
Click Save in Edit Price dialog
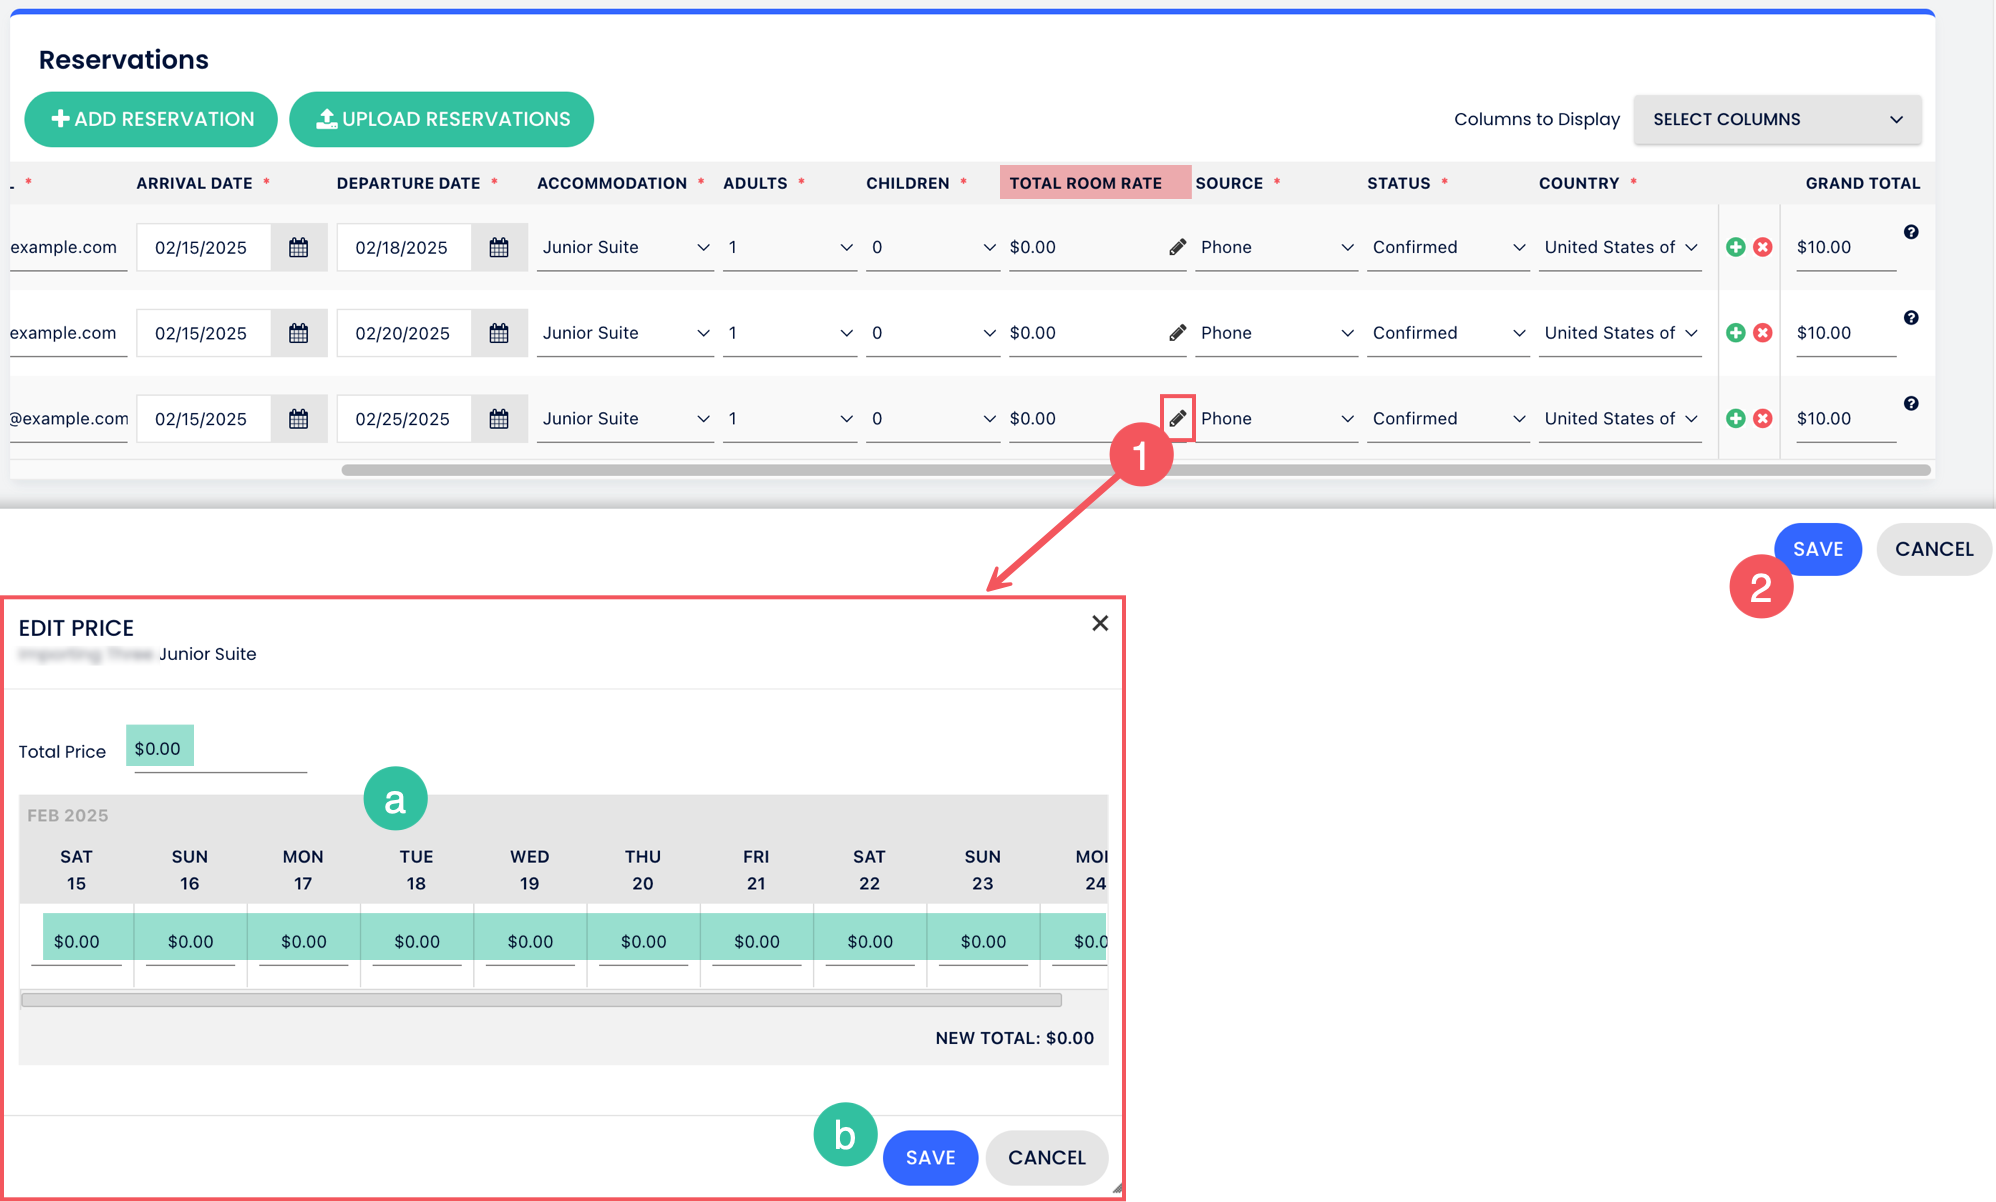tap(929, 1157)
